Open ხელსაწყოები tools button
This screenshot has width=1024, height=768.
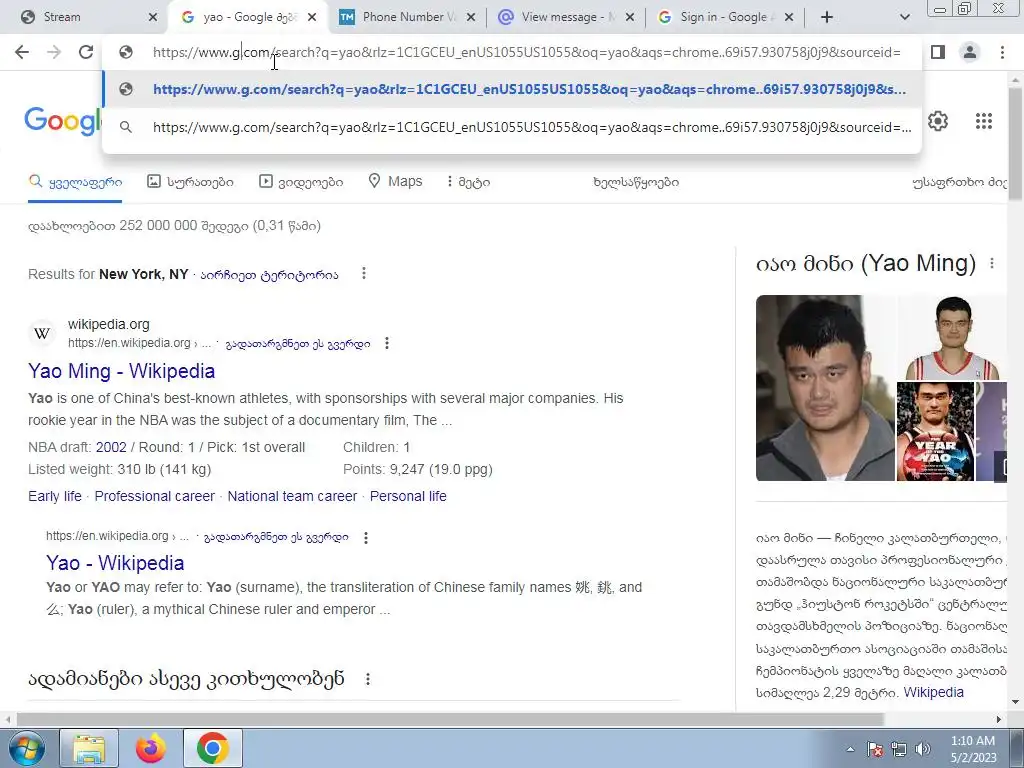pos(636,182)
